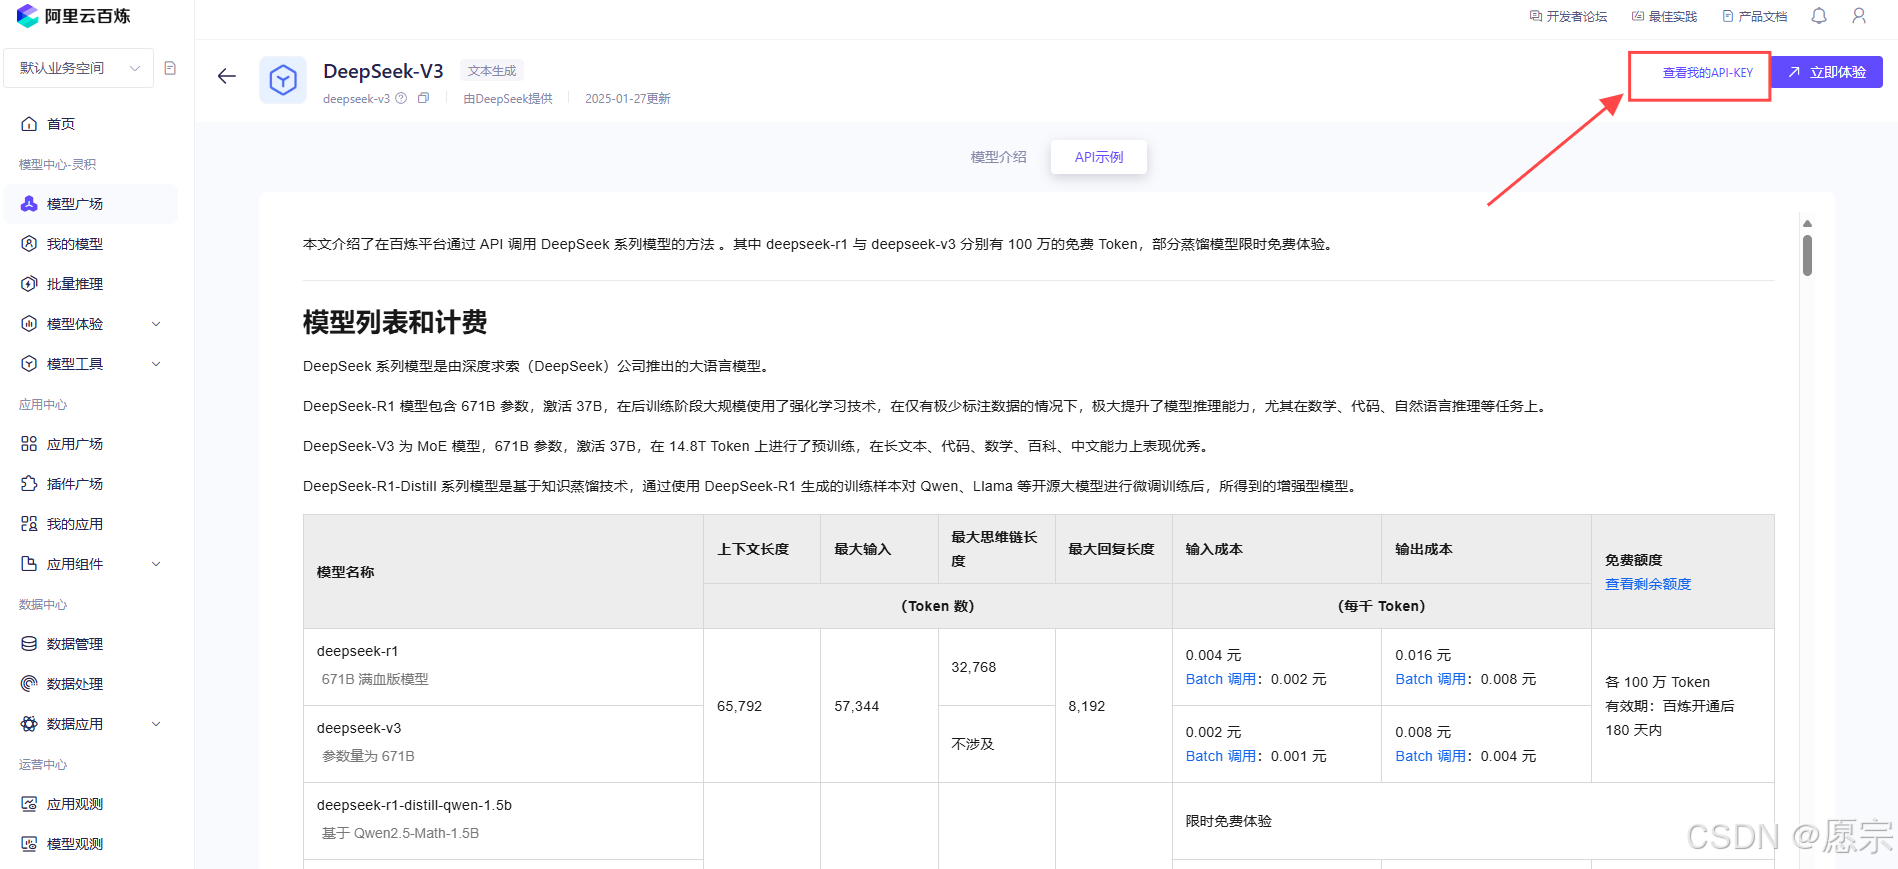The height and width of the screenshot is (869, 1898).
Task: Click the 文本生成 tag
Action: point(492,71)
